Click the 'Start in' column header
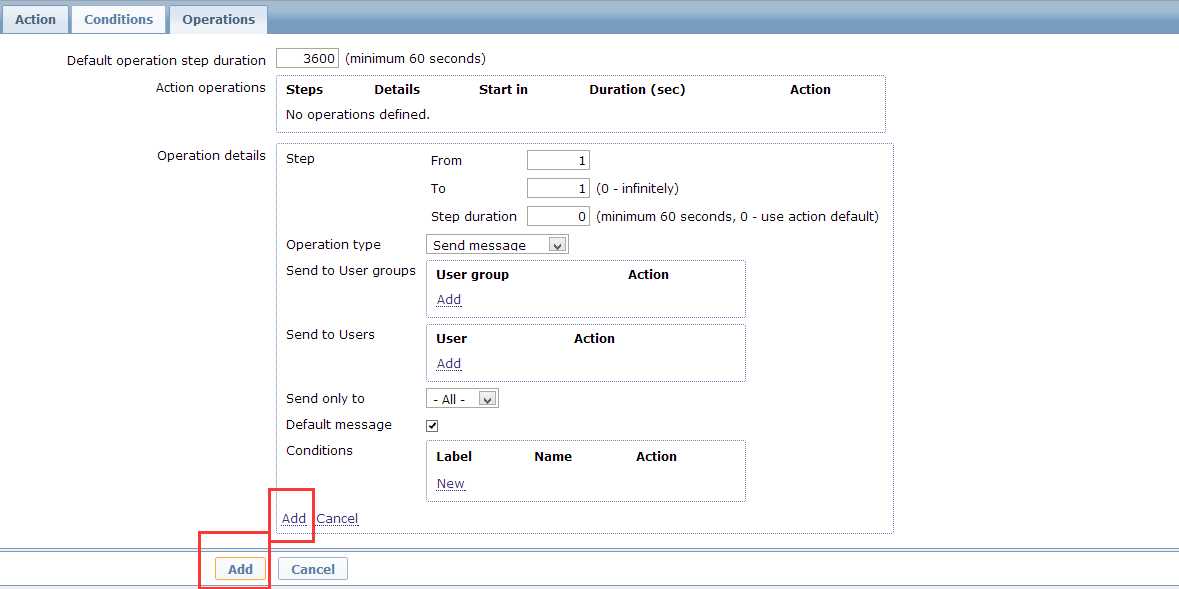This screenshot has height=589, width=1179. coord(503,90)
